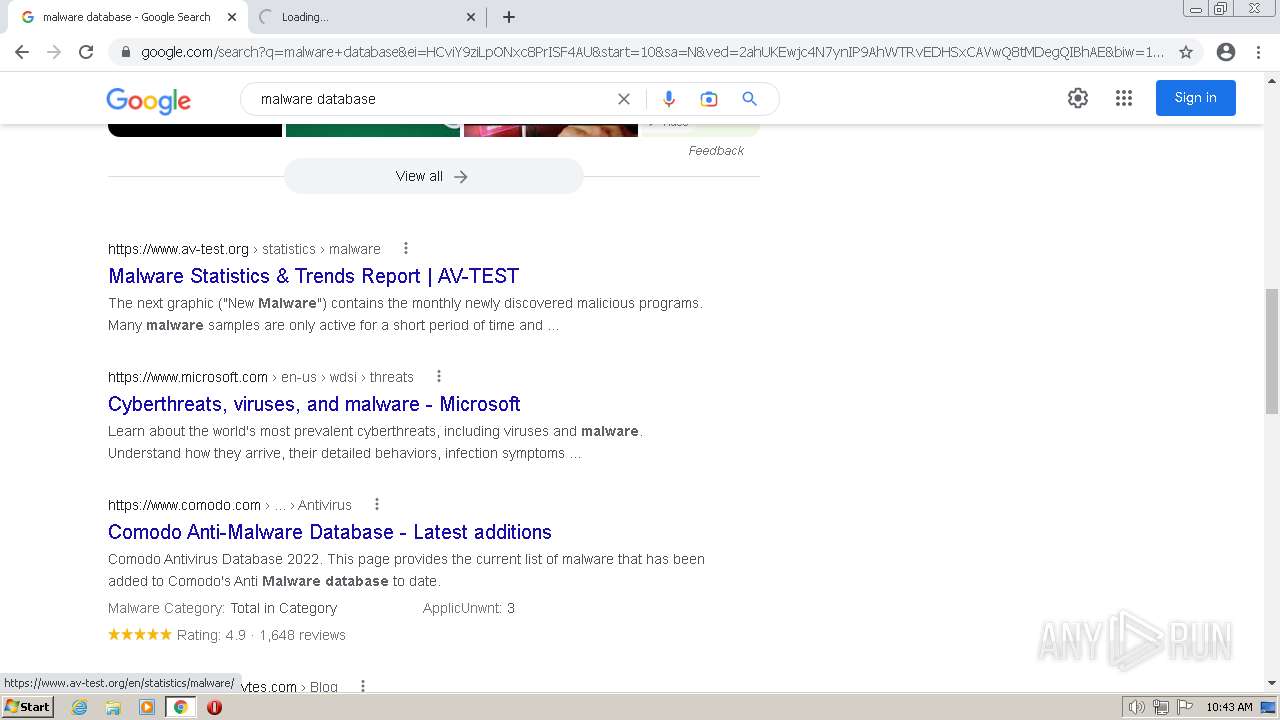
Task: Open Chrome's three-dot menu
Action: (x=1258, y=52)
